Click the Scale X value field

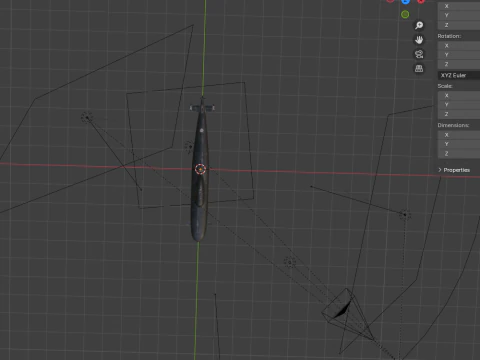point(459,96)
